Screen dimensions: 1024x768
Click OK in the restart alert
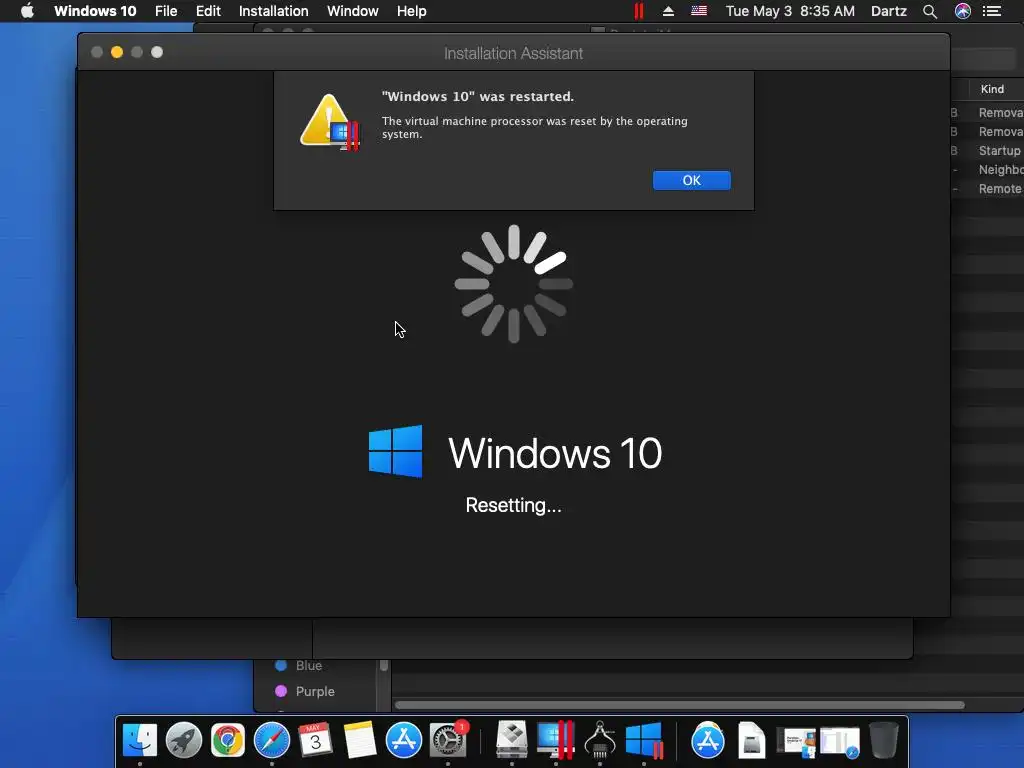(x=692, y=180)
